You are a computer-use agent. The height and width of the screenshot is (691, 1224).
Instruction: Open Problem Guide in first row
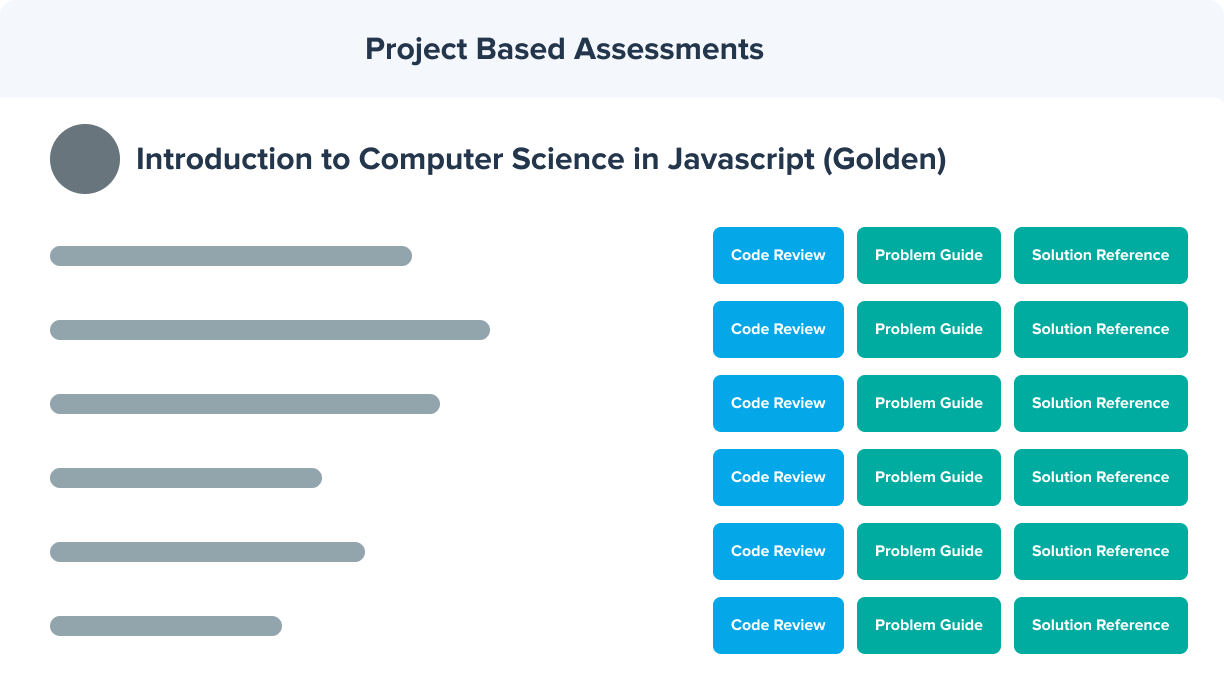click(x=929, y=255)
